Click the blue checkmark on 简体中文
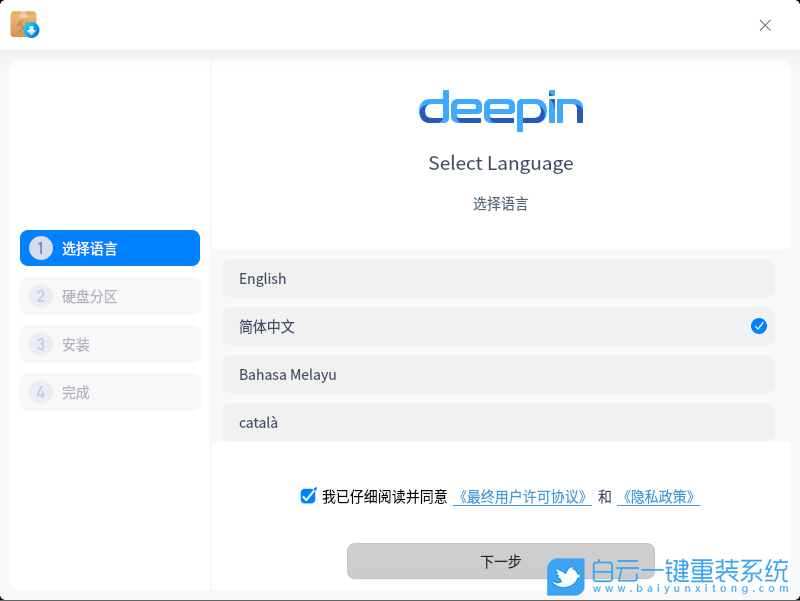Screen dimensions: 800x601 758,326
